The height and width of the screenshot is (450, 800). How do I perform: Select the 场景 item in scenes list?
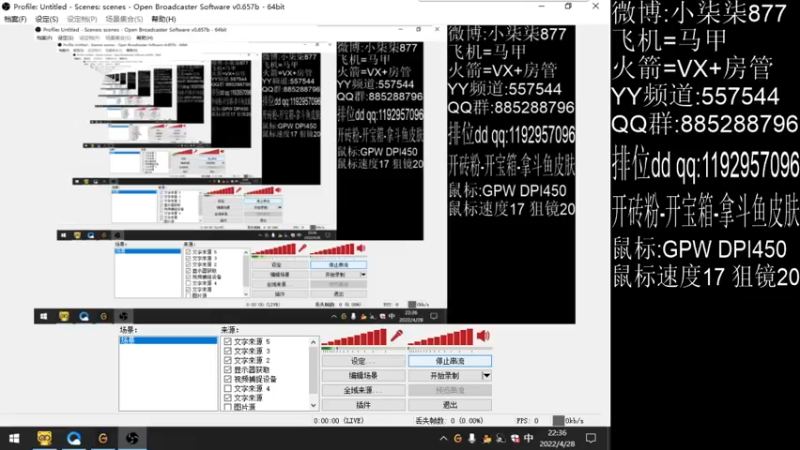coord(168,340)
